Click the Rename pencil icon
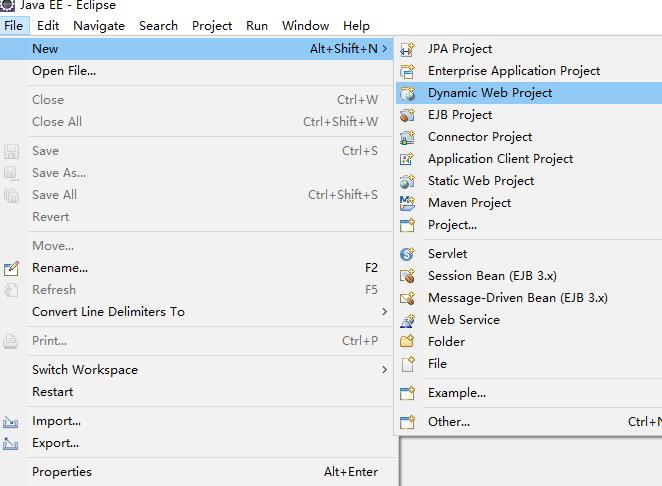This screenshot has height=486, width=662. (11, 268)
